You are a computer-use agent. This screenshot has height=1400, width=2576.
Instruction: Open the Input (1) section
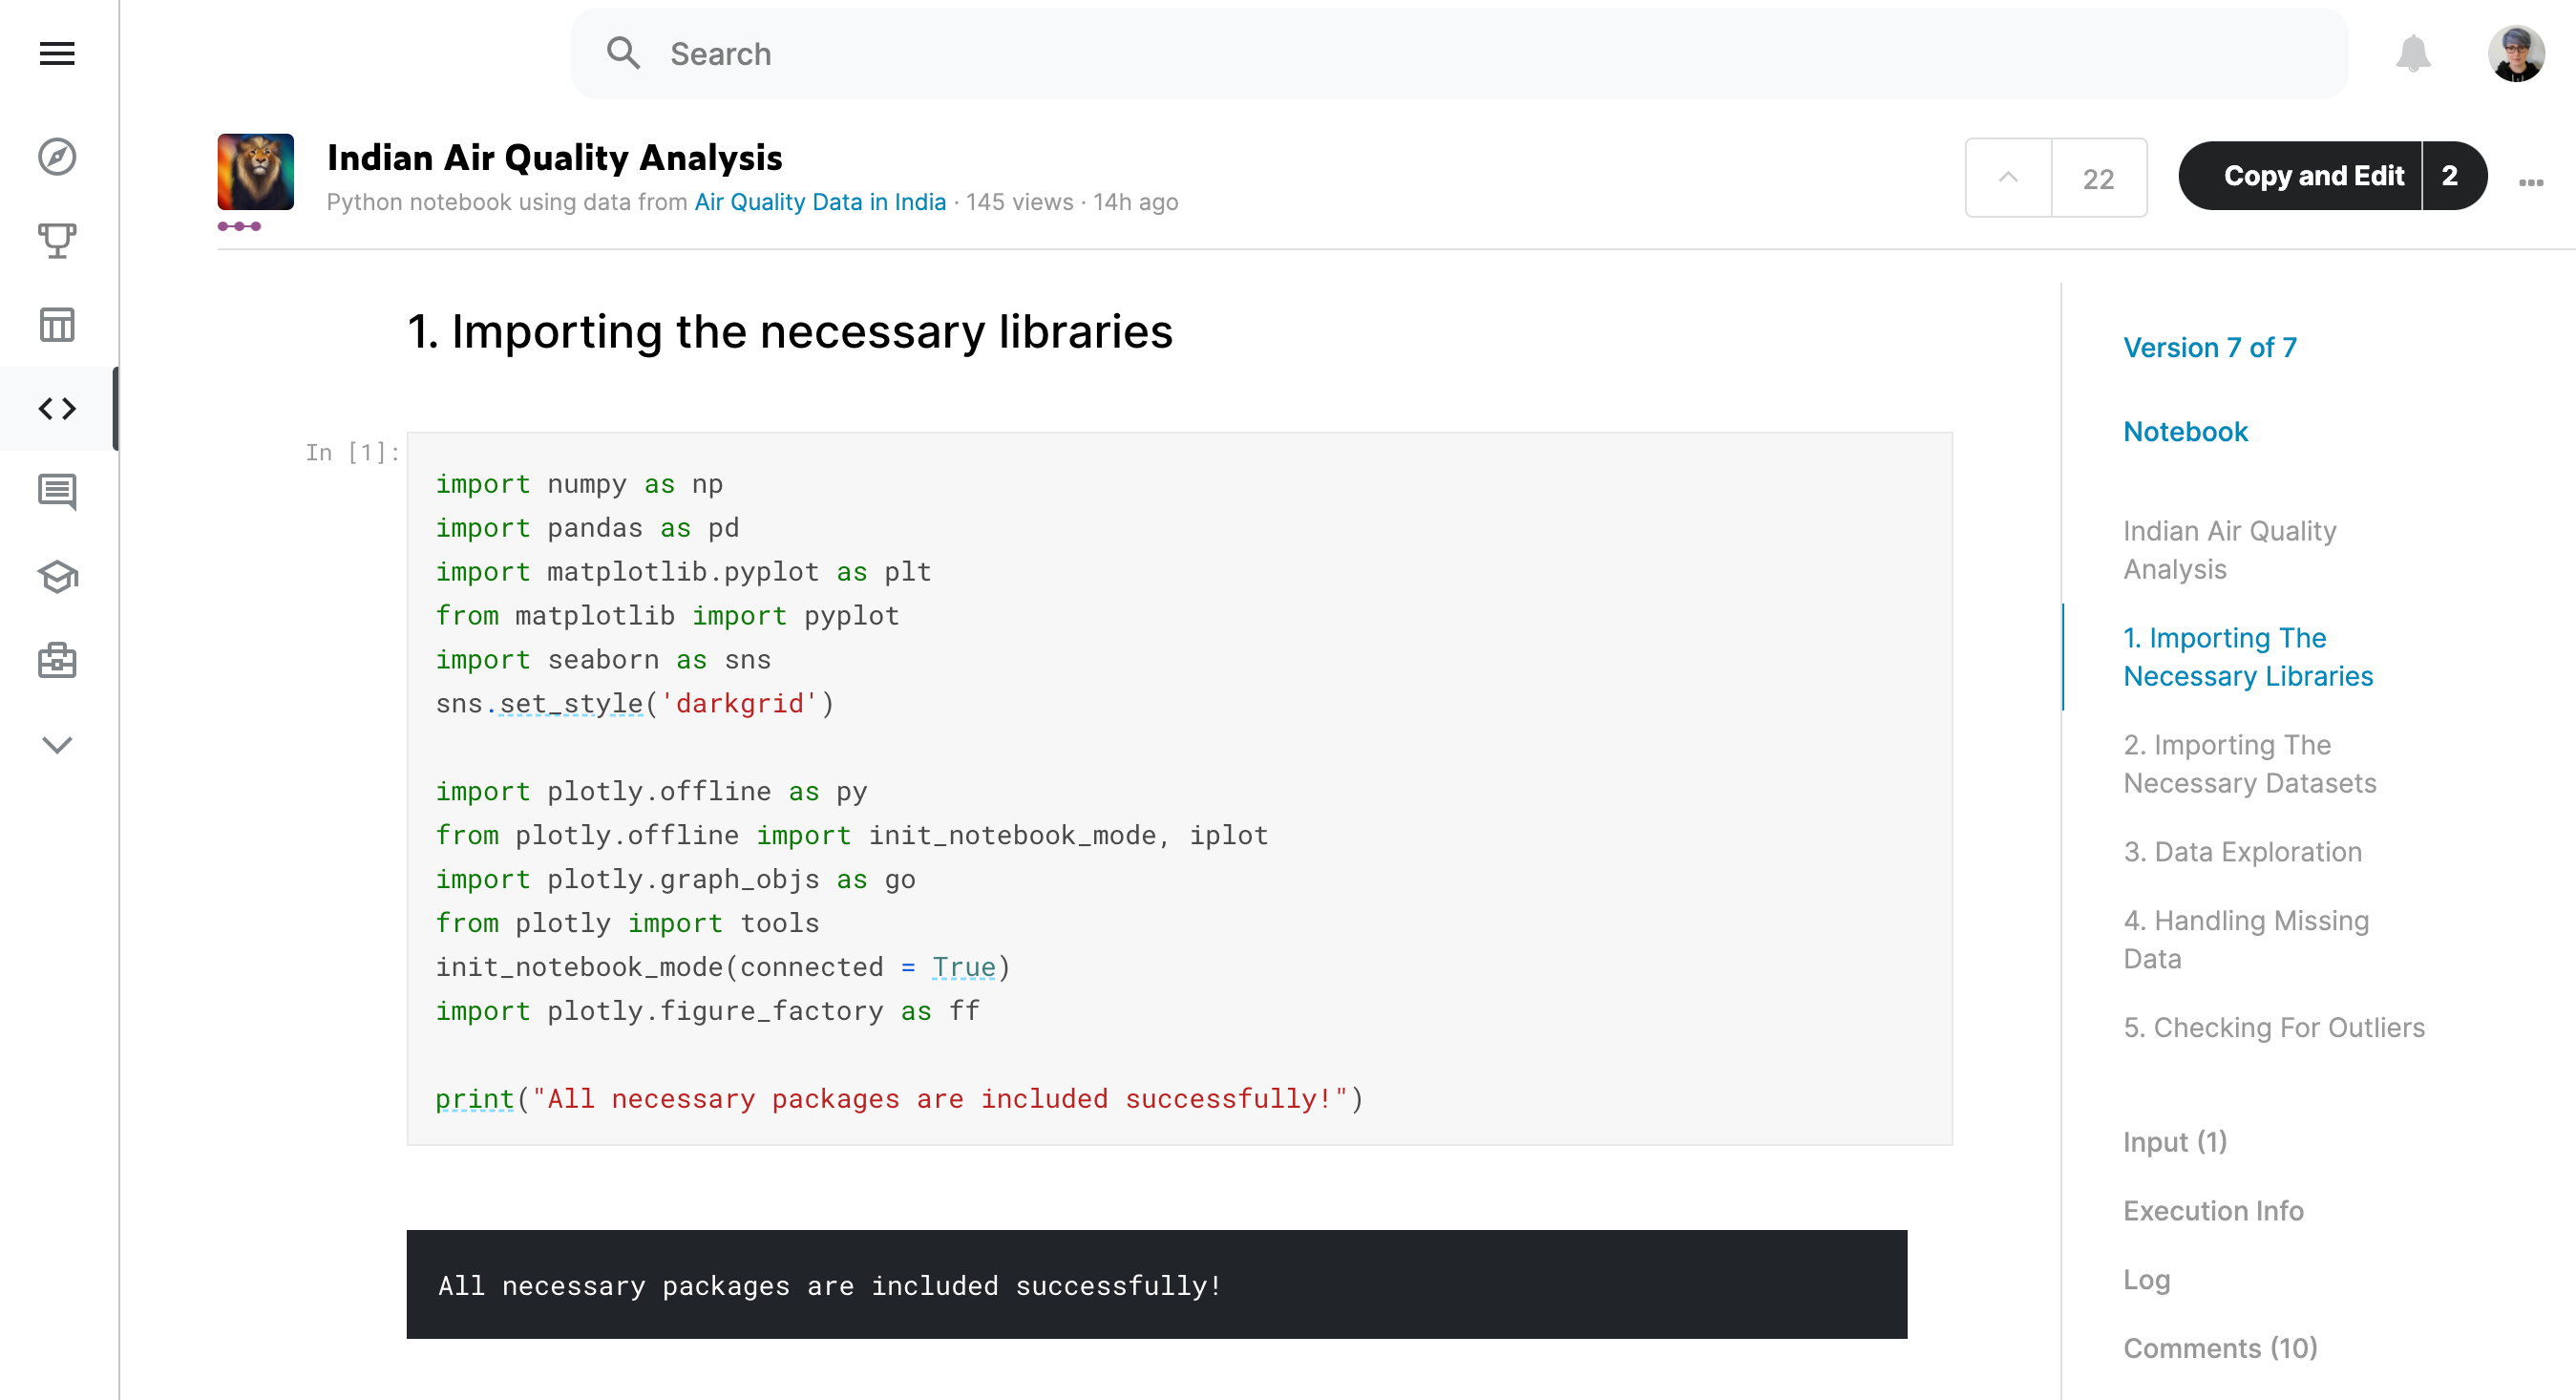[2174, 1141]
